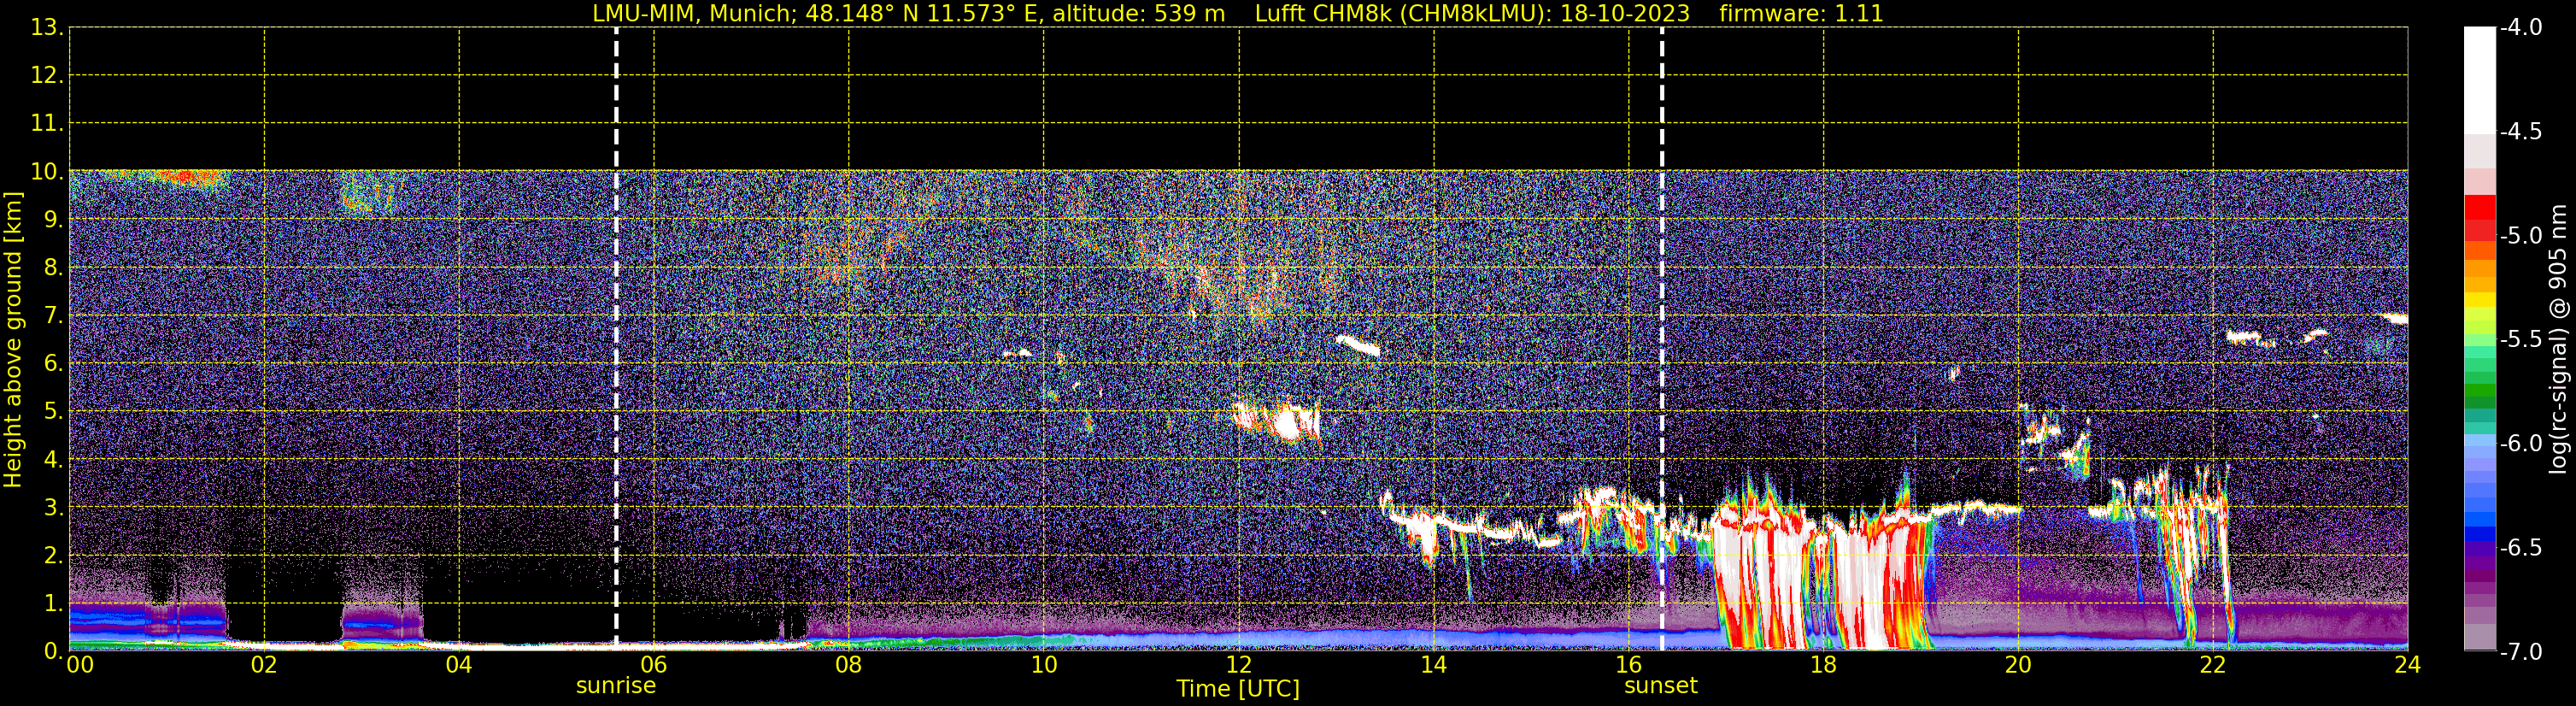The height and width of the screenshot is (706, 2576).
Task: Click the 'sunrise' label below the axis
Action: coord(616,686)
